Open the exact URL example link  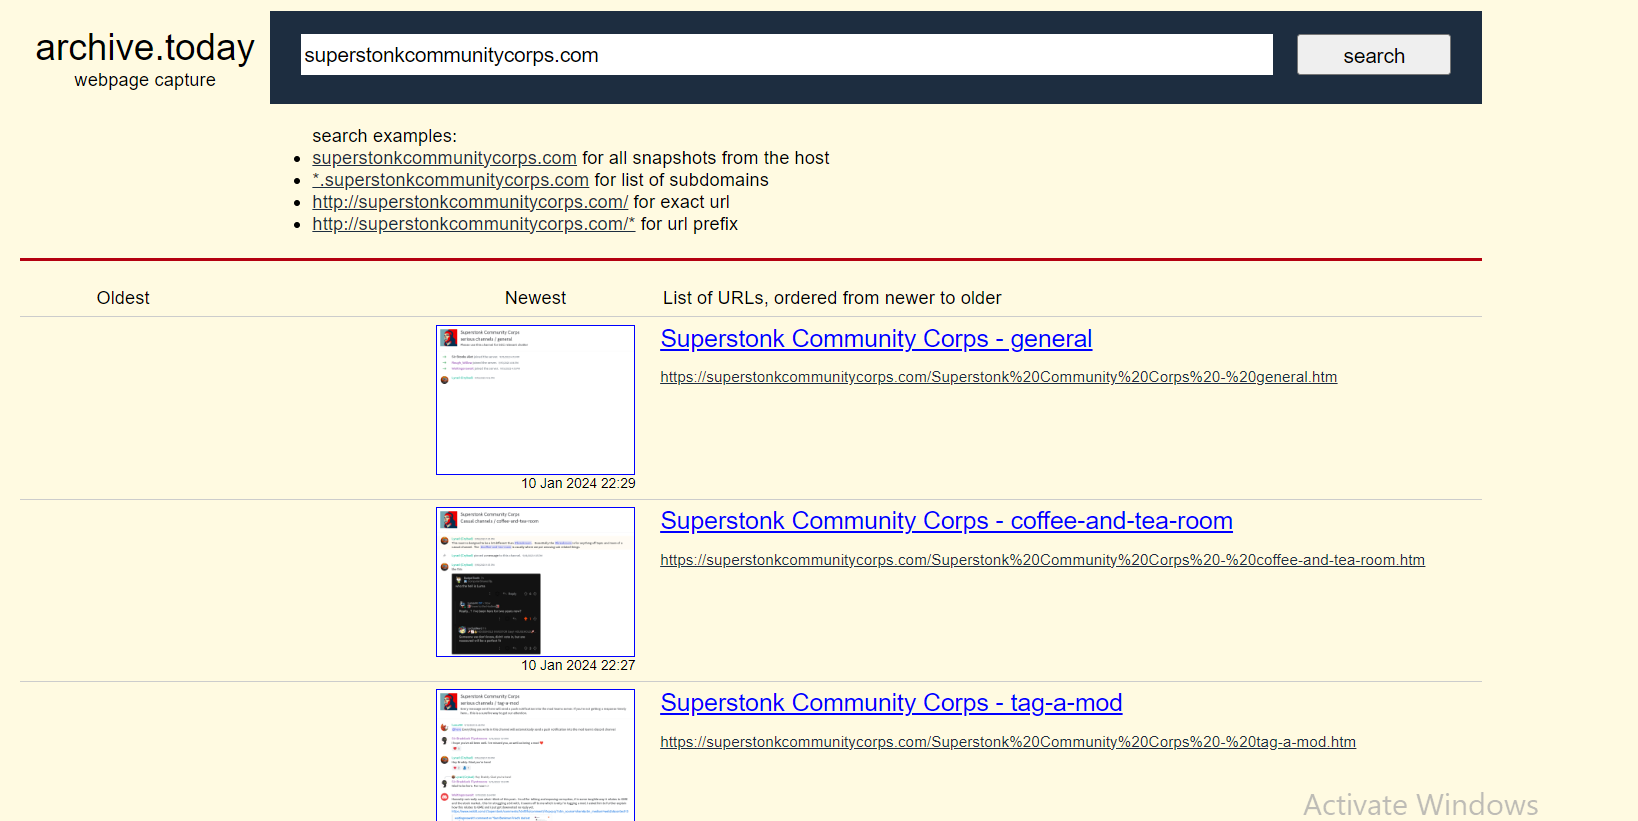(x=470, y=202)
